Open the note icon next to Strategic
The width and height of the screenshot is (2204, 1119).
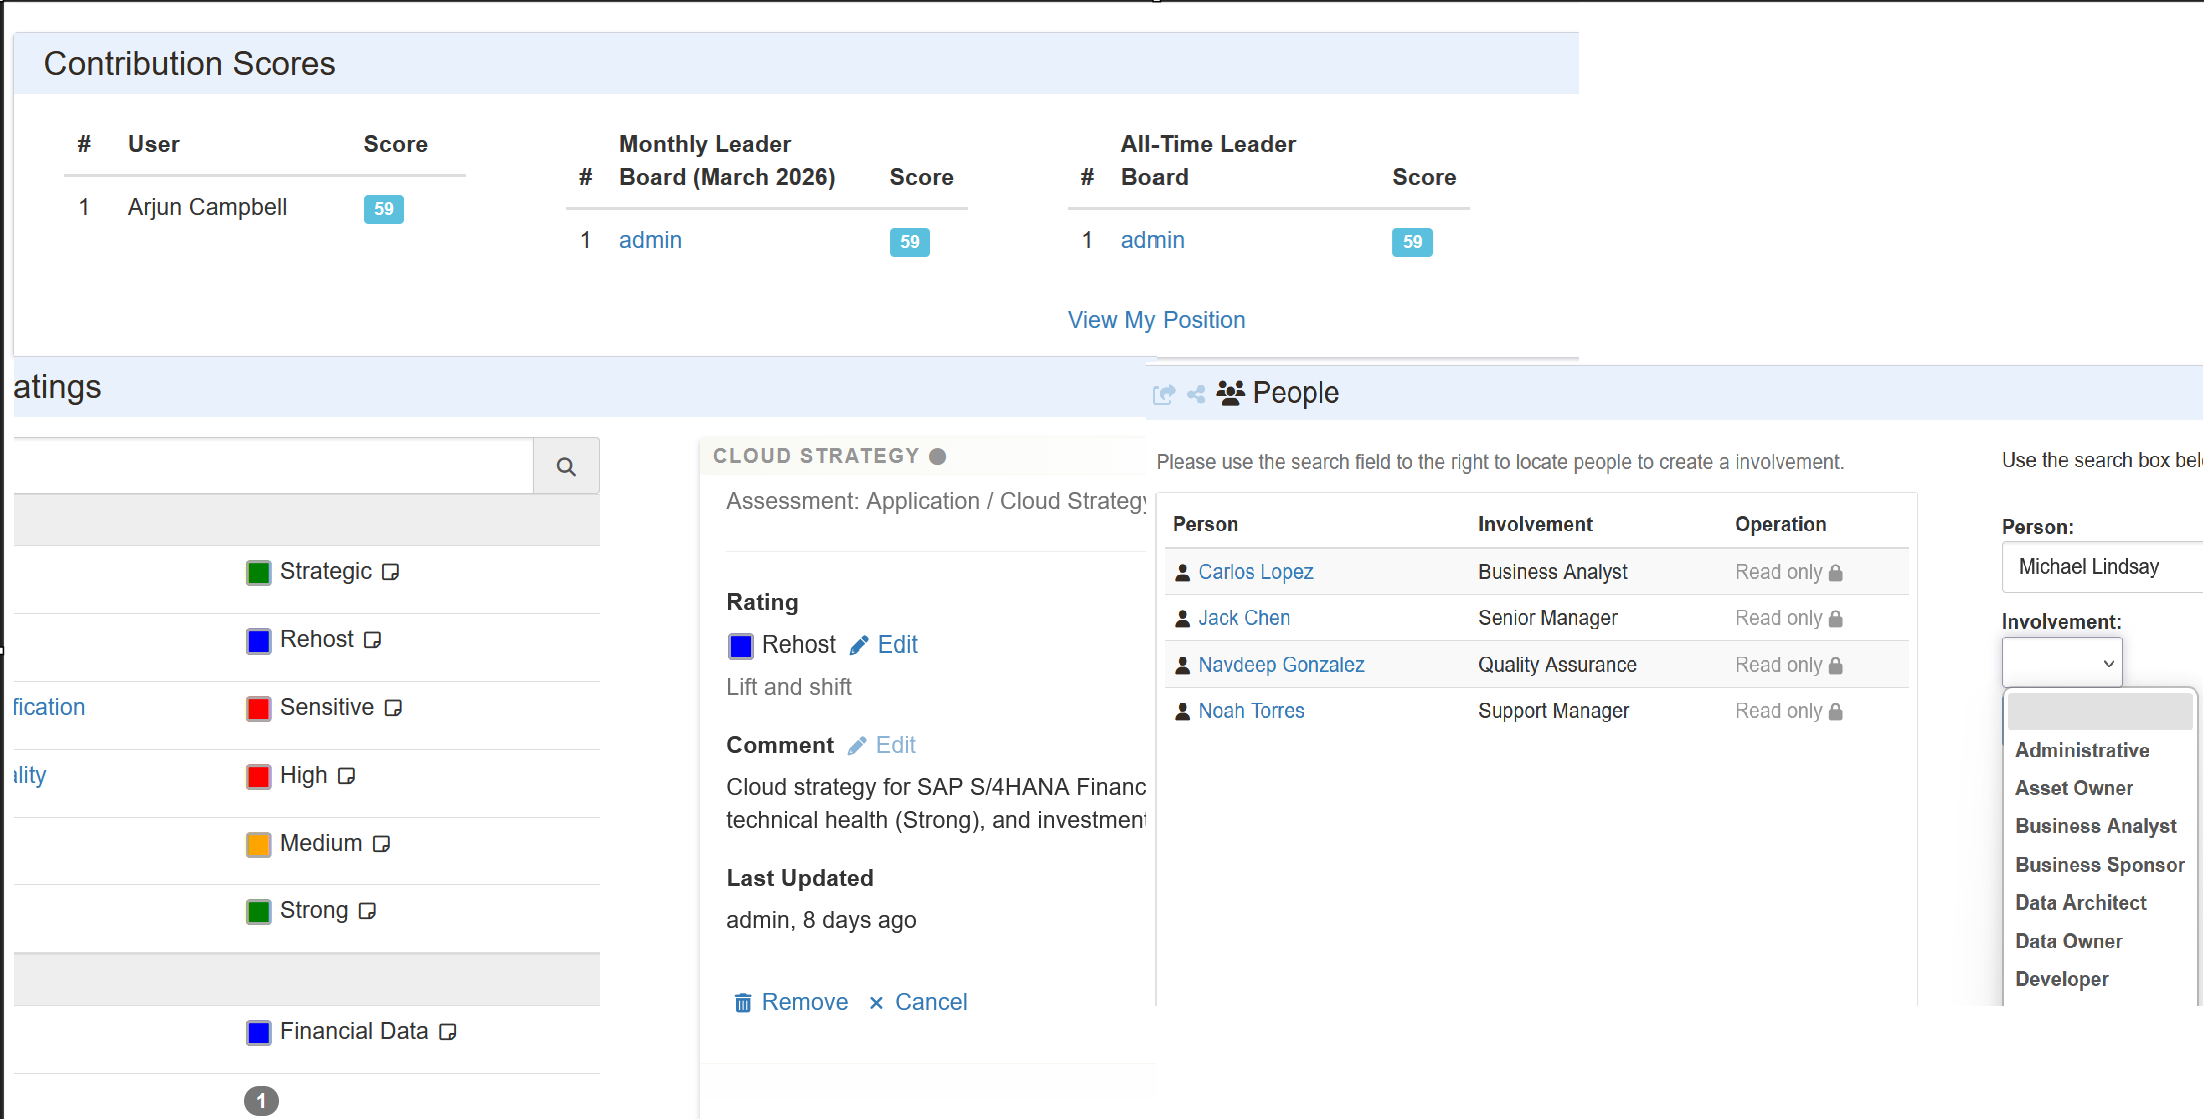pos(391,572)
